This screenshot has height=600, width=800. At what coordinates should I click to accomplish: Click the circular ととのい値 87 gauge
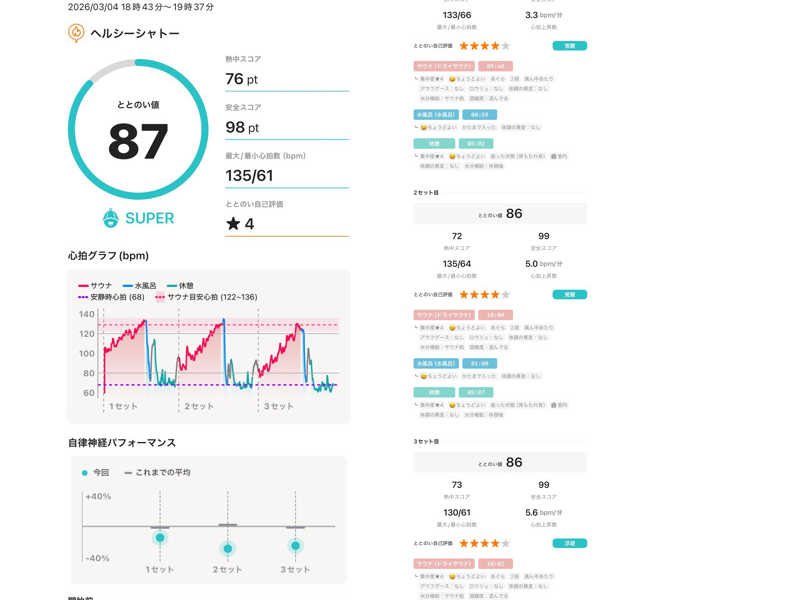tap(138, 129)
